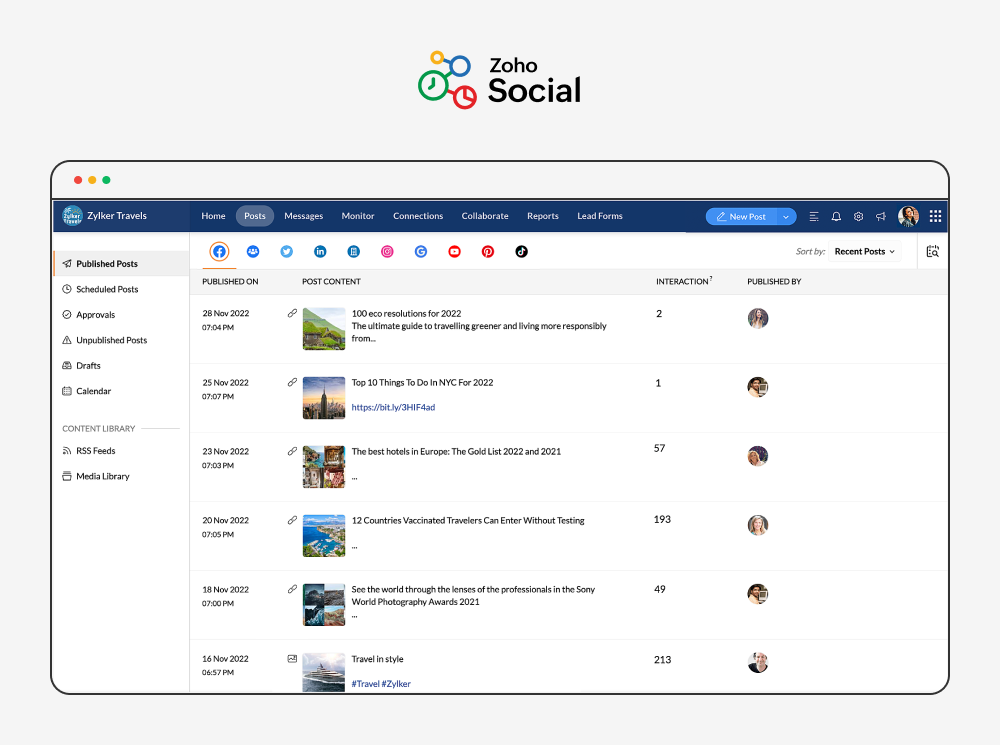Click publisher avatar for 23 Nov 2022 post
The width and height of the screenshot is (1000, 745).
click(x=758, y=455)
